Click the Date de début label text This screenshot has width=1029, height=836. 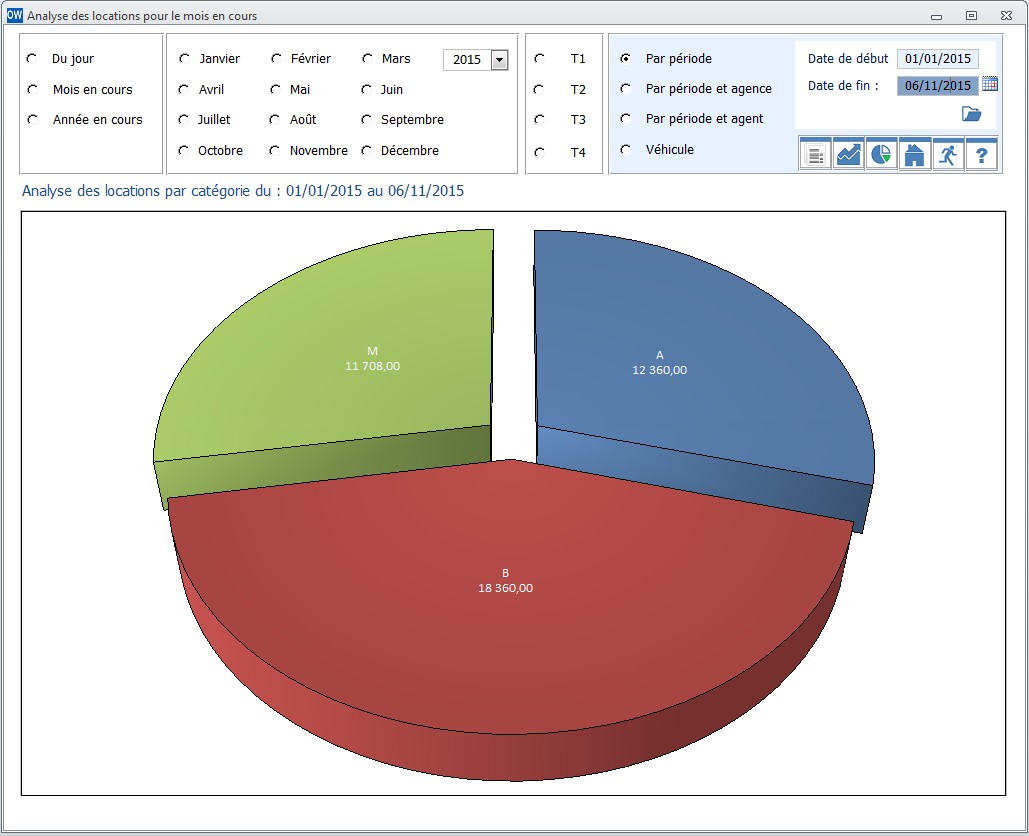click(848, 58)
